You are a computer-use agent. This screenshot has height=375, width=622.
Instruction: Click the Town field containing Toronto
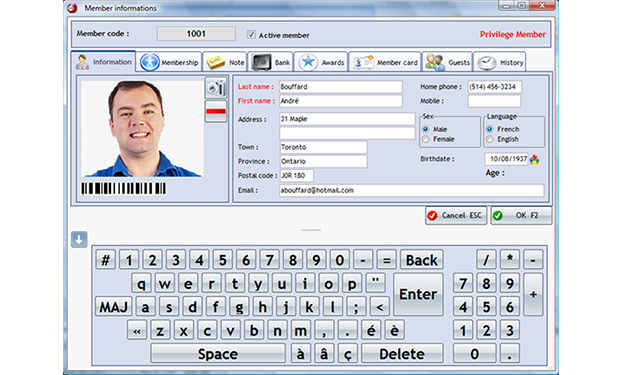[323, 147]
